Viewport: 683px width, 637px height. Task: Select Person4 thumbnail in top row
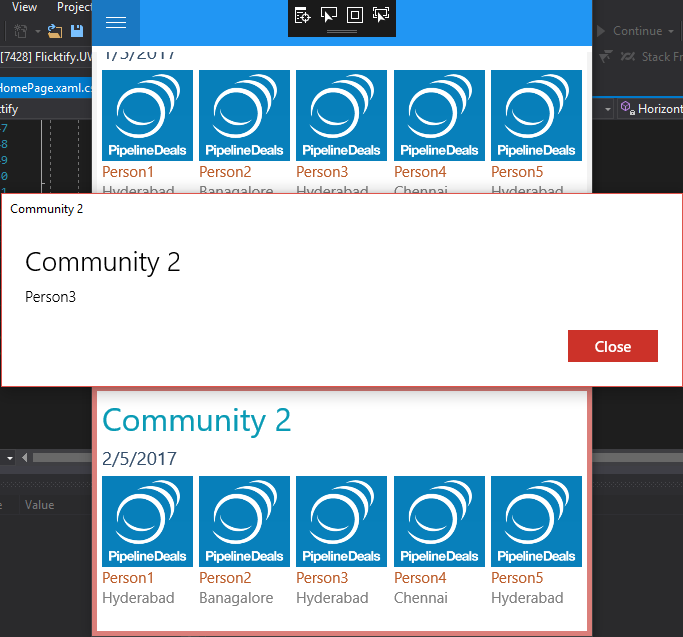[439, 115]
